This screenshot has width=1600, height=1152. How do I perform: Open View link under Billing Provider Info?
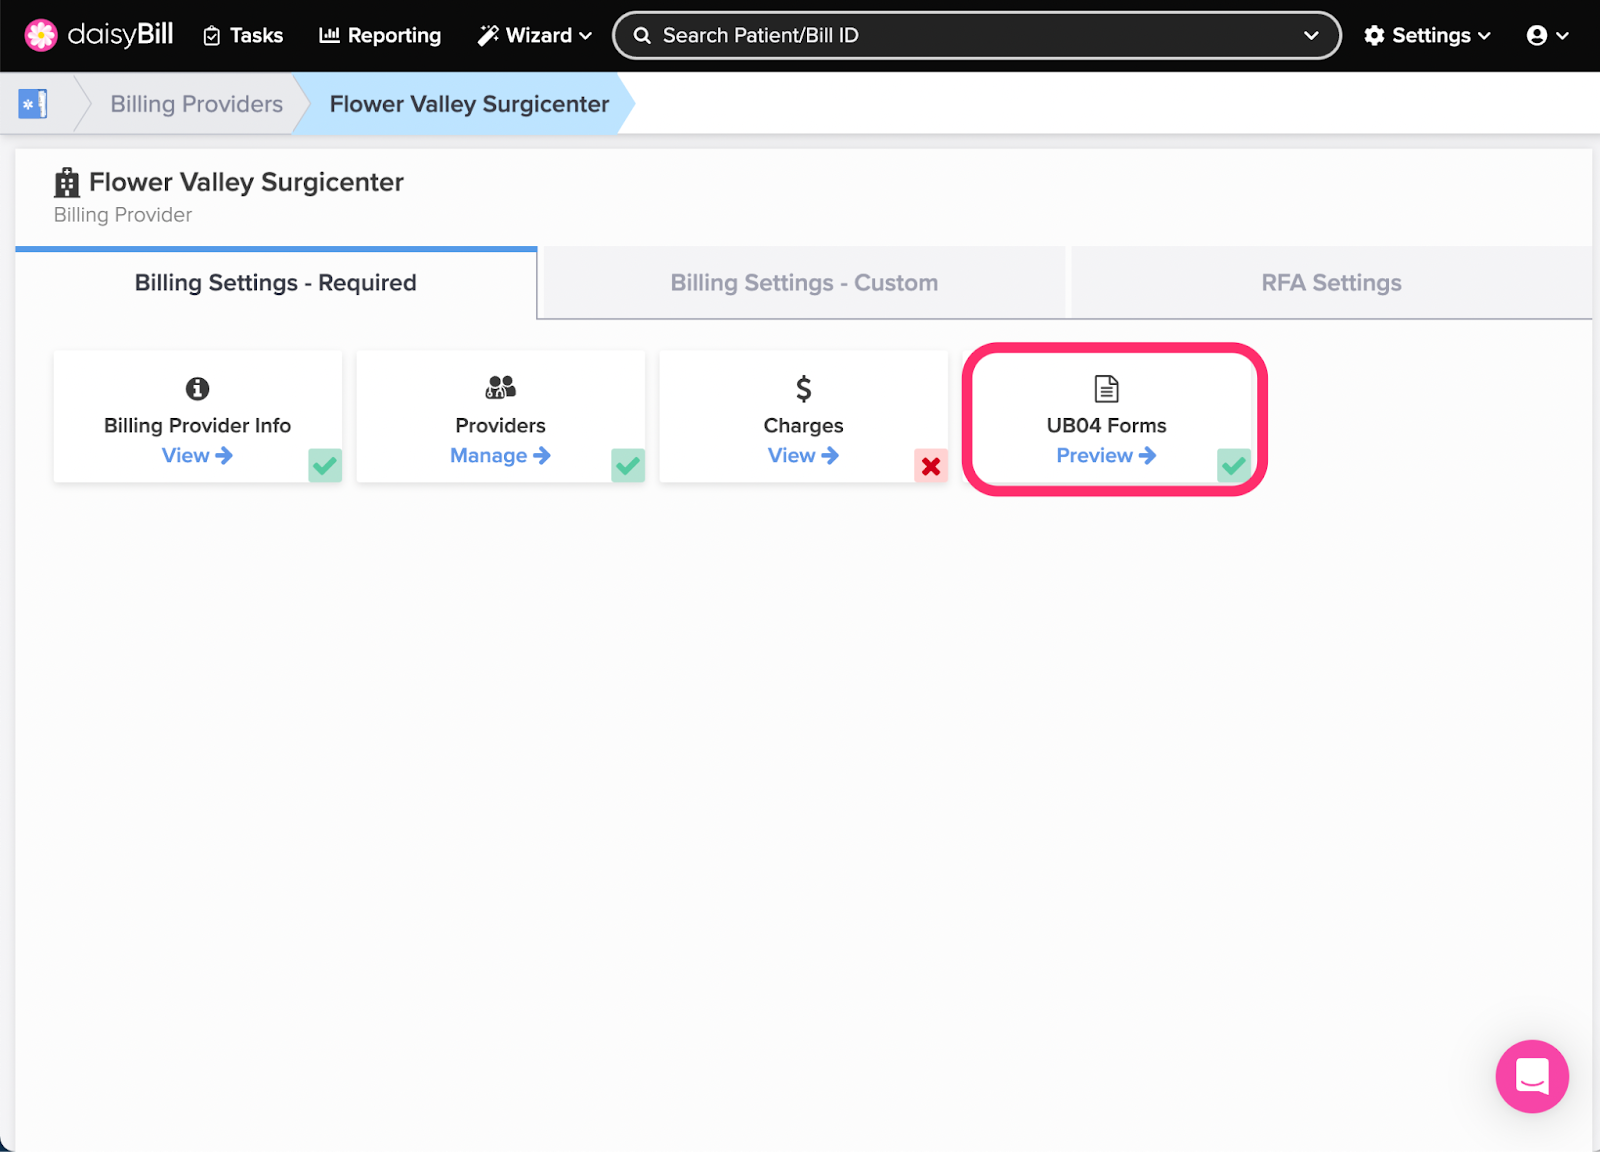(x=197, y=455)
